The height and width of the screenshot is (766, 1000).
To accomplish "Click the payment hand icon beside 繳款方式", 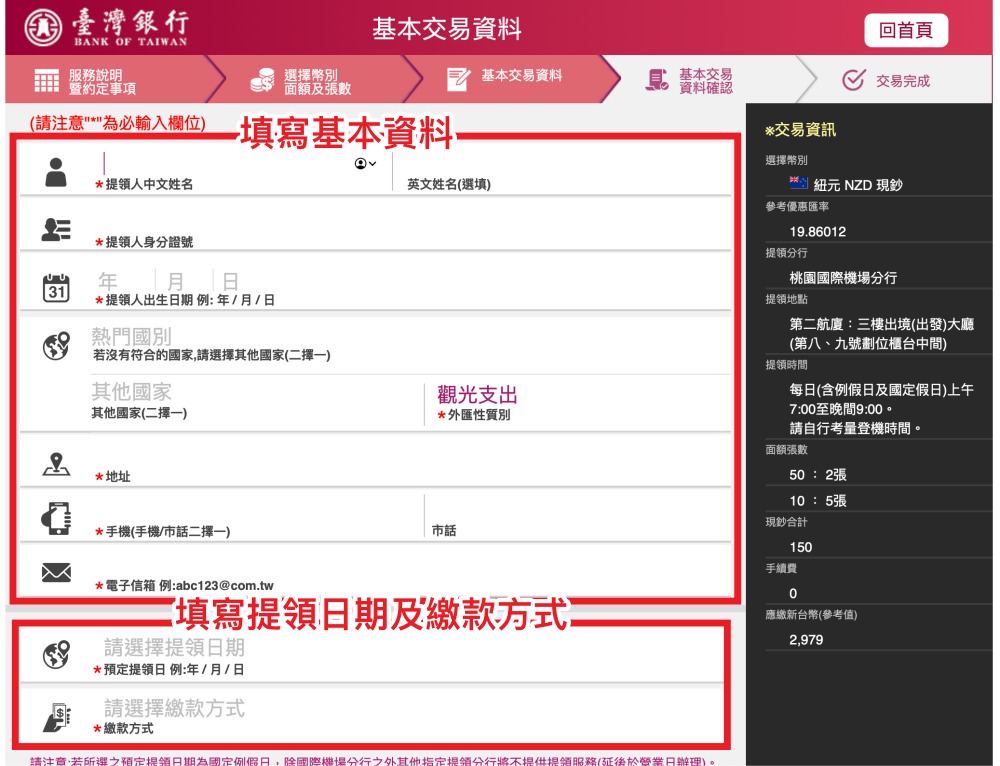I will click(x=56, y=717).
